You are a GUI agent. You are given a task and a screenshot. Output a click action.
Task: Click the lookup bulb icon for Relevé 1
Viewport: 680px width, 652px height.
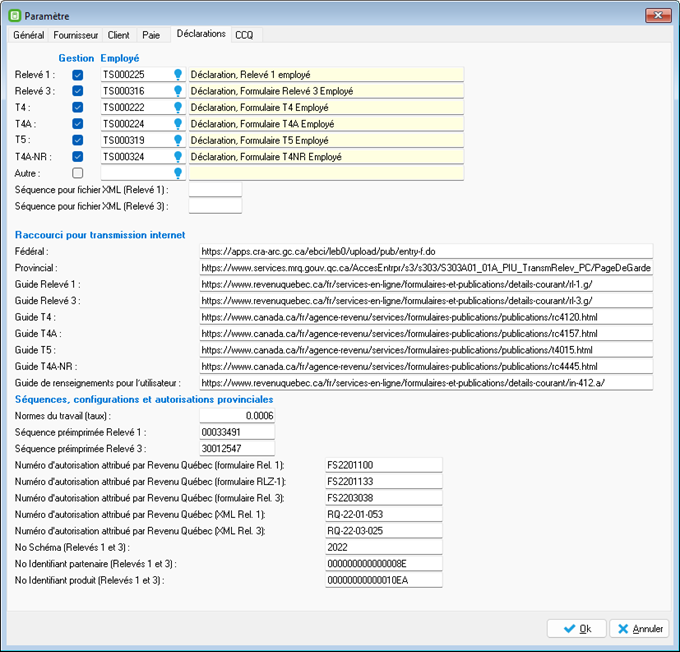[x=178, y=75]
